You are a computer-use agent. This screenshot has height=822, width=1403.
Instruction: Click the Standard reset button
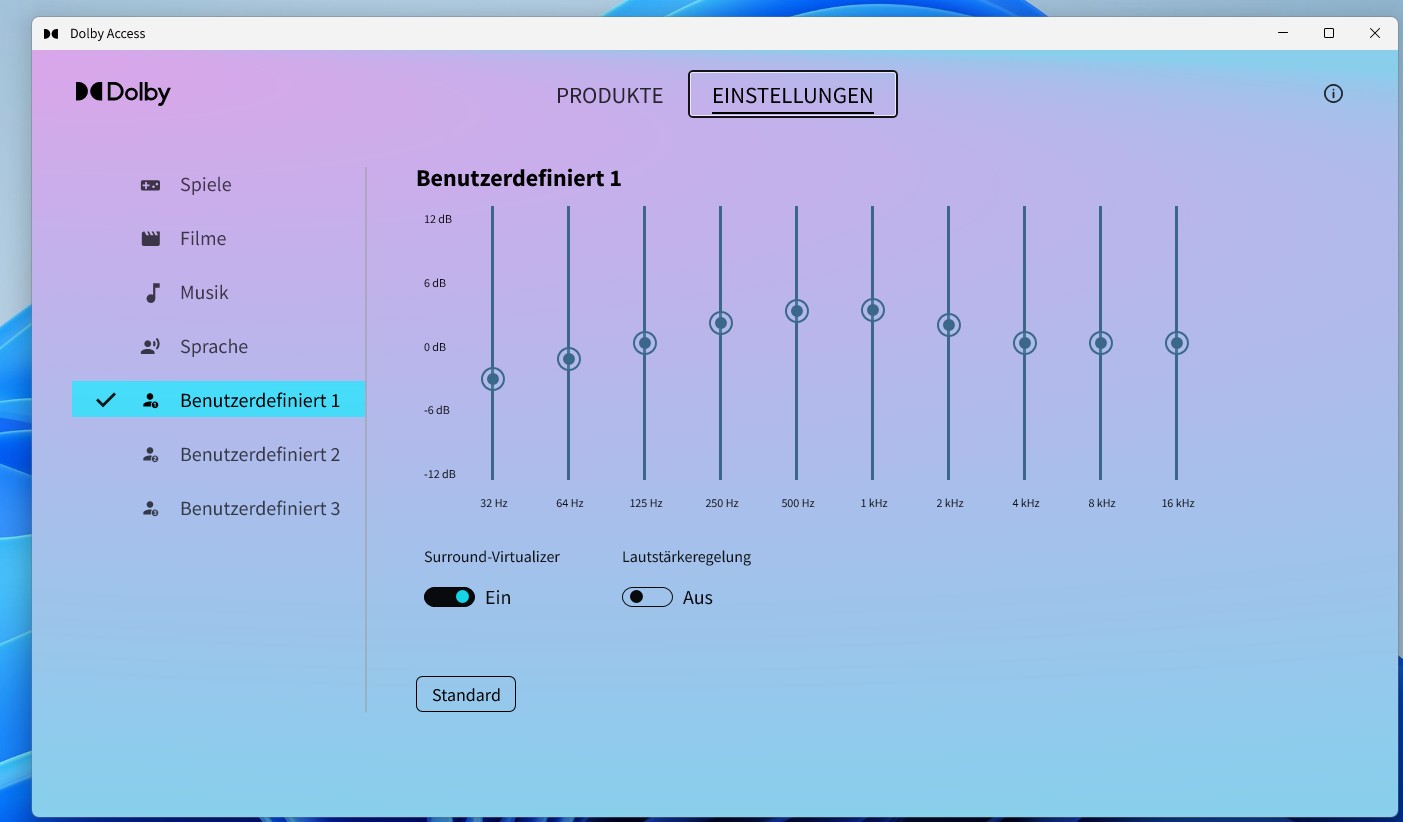pos(466,694)
